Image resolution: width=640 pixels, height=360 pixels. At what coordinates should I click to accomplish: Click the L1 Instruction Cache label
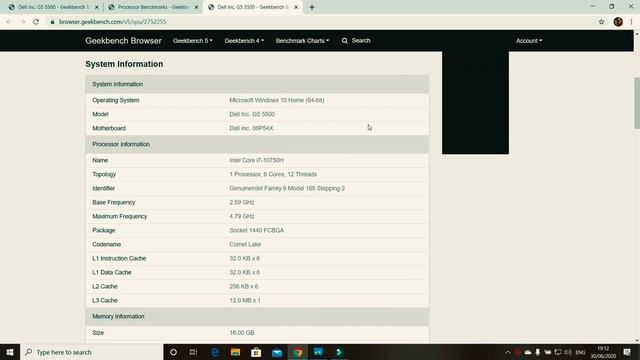[x=119, y=258]
